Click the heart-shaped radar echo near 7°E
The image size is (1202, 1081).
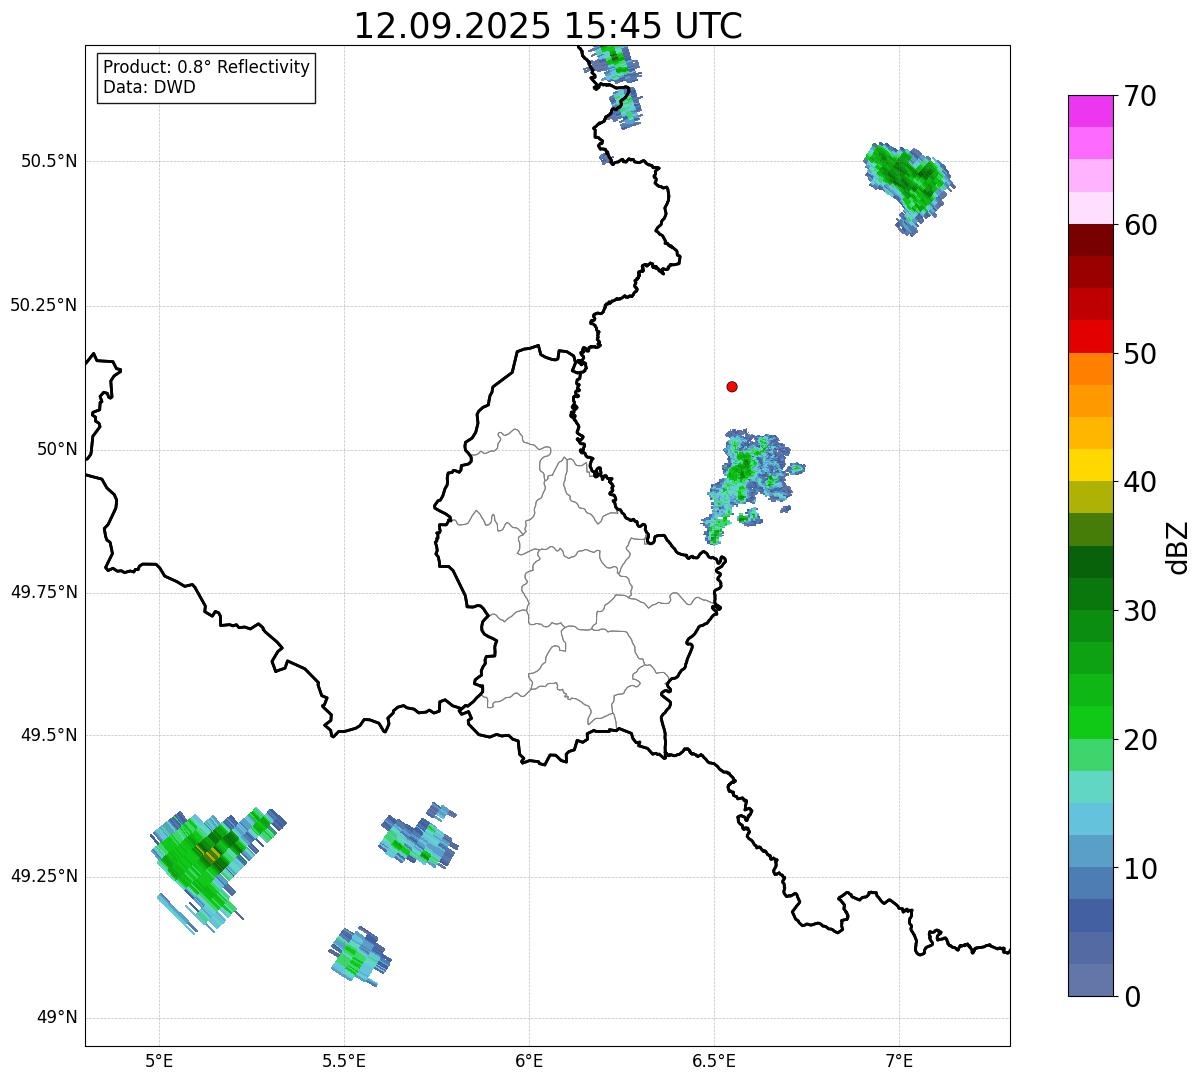909,187
